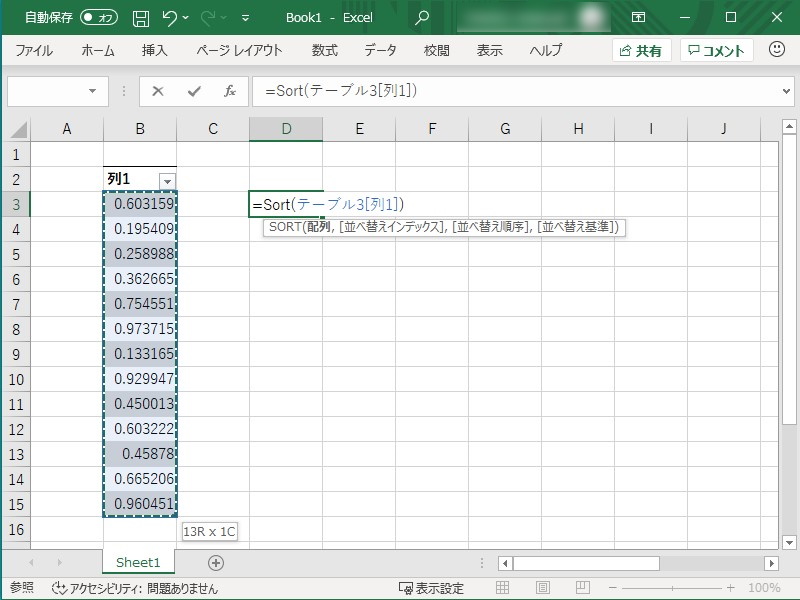800x600 pixels.
Task: Cancel formula entry with X icon
Action: click(x=158, y=91)
